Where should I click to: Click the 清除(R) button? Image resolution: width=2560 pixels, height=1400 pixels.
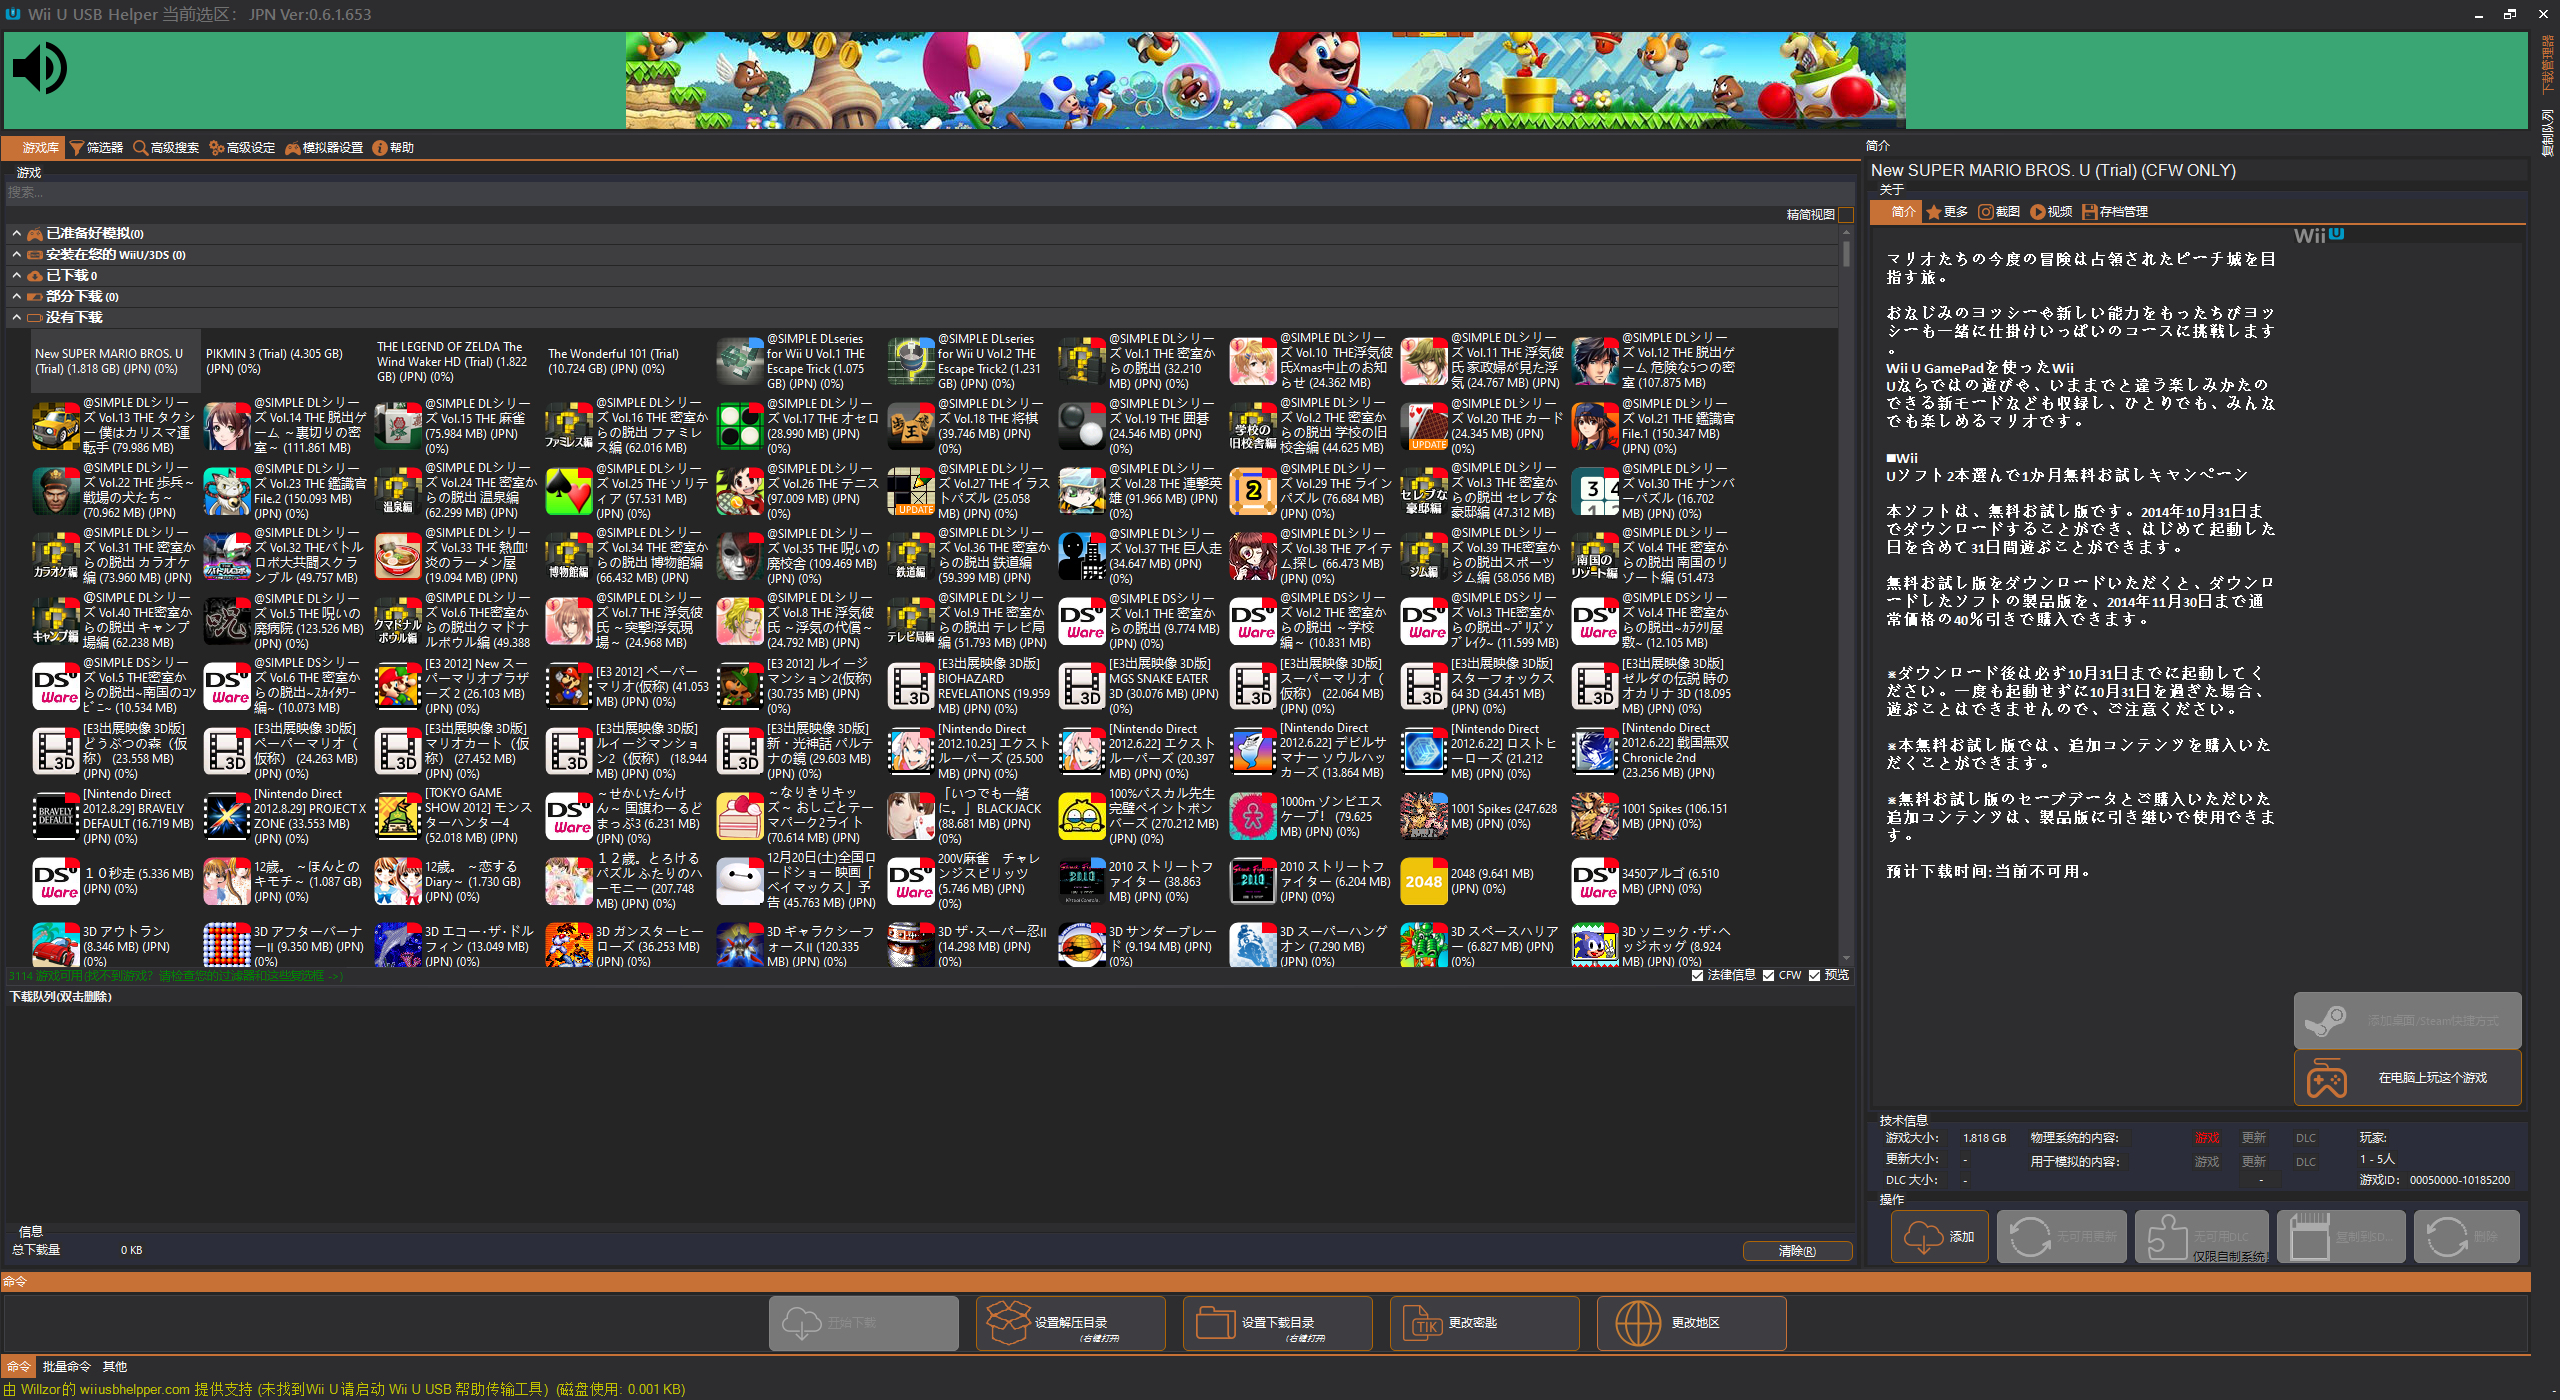[1796, 1251]
